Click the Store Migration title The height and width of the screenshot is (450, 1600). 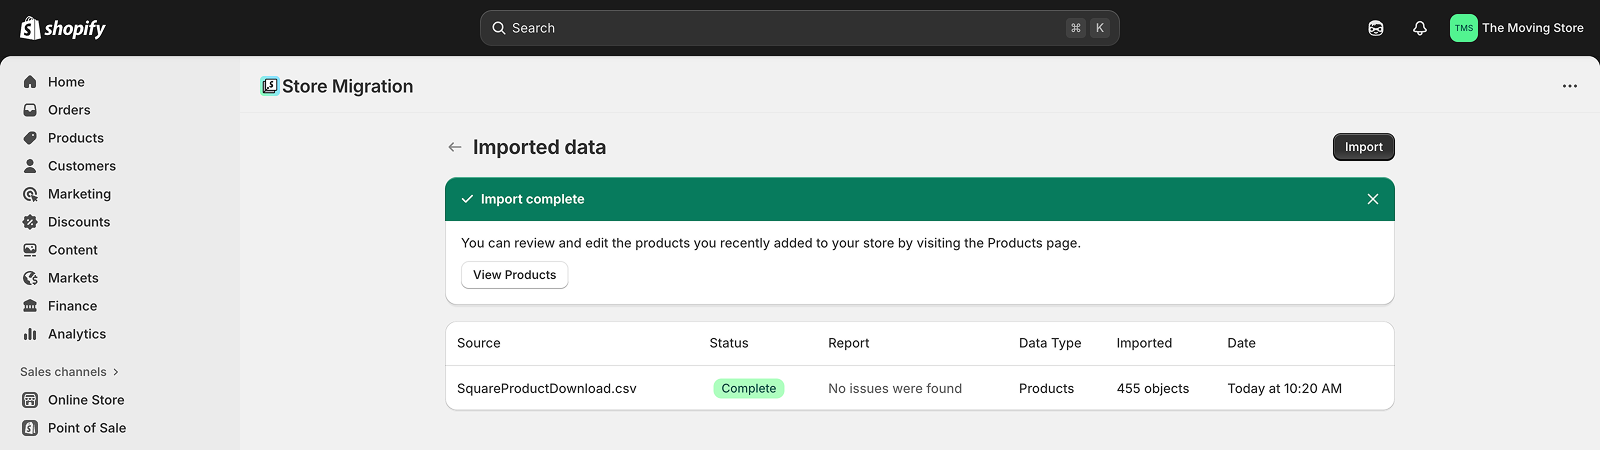pyautogui.click(x=347, y=86)
